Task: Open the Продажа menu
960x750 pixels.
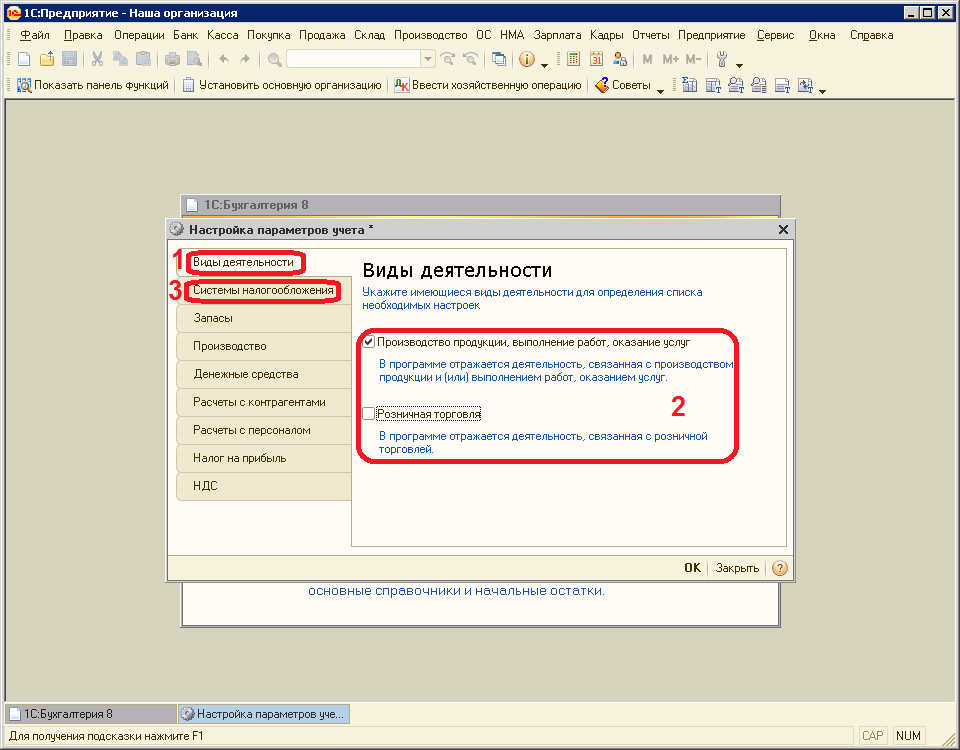Action: pyautogui.click(x=322, y=35)
